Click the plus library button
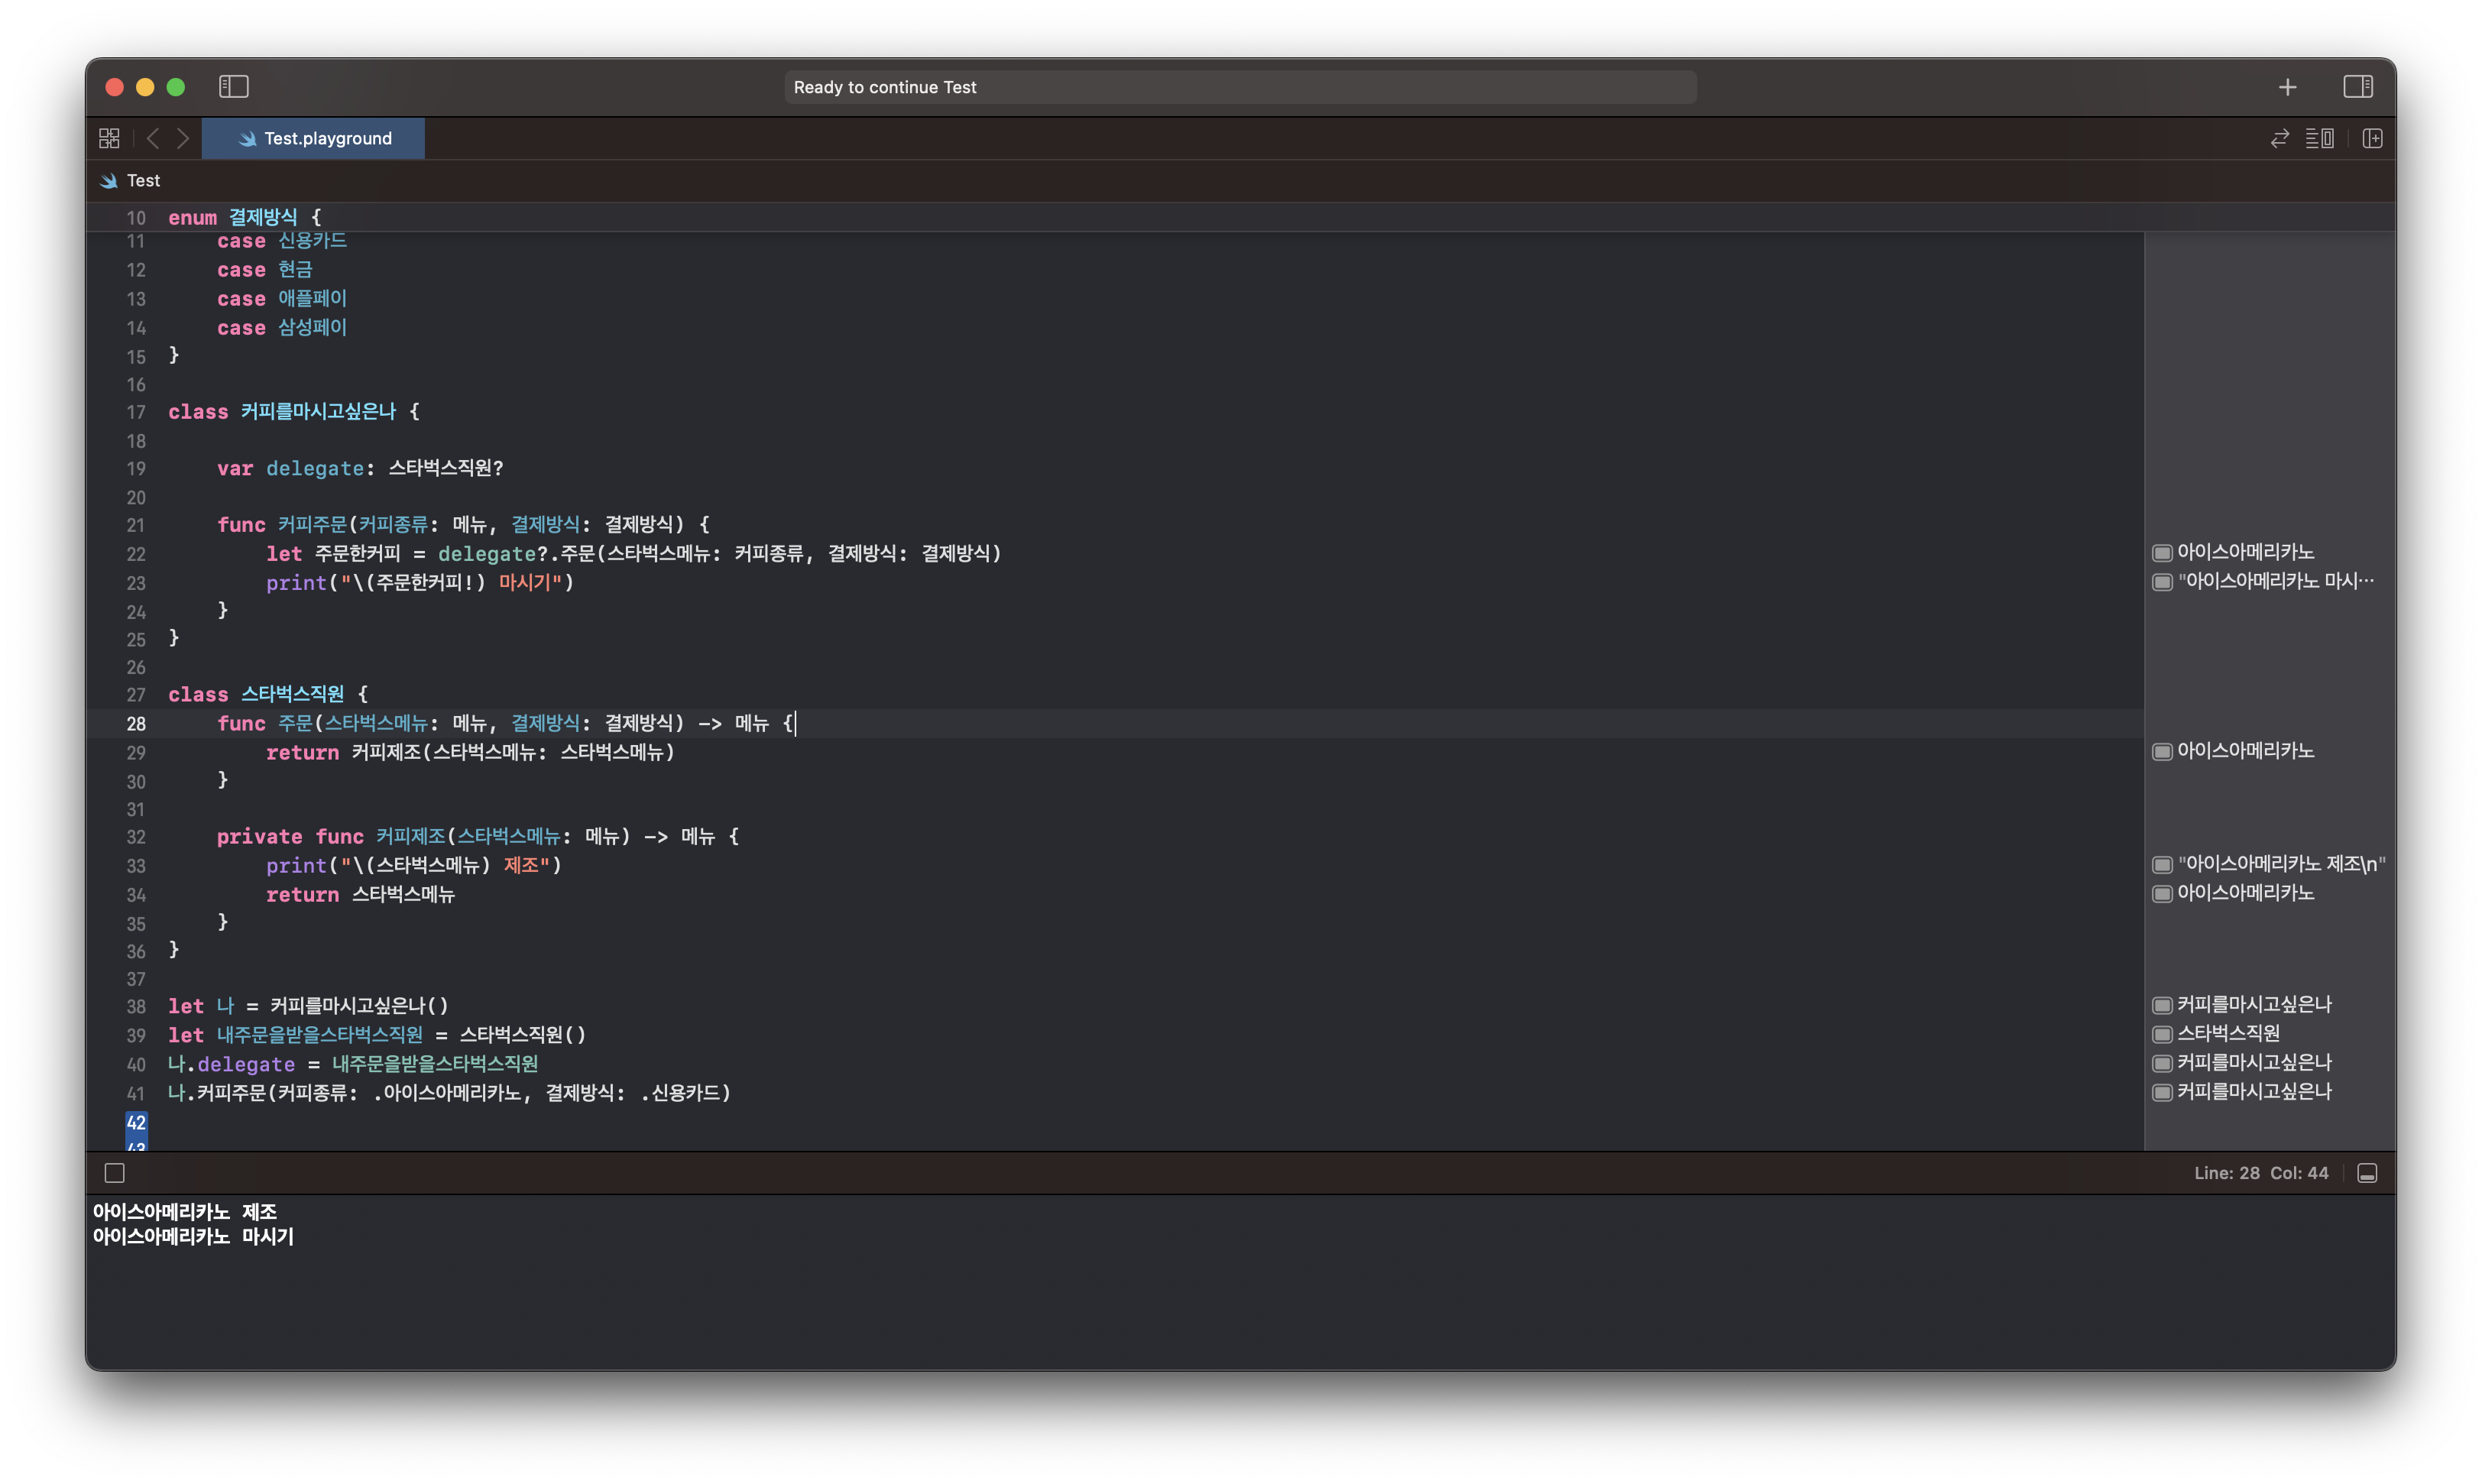The width and height of the screenshot is (2482, 1484). point(2287,87)
